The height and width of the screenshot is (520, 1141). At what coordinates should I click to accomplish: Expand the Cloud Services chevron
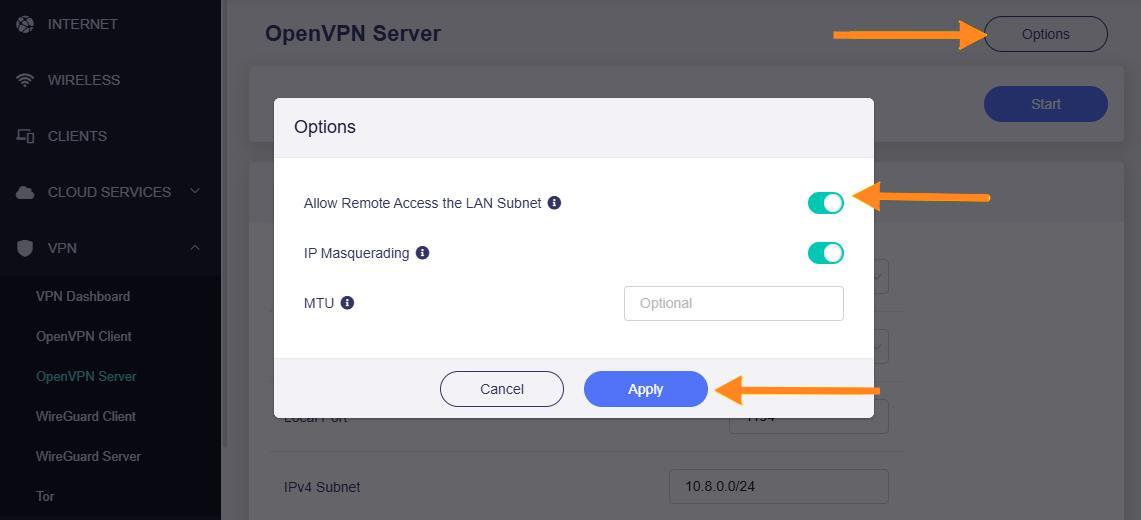pyautogui.click(x=194, y=191)
